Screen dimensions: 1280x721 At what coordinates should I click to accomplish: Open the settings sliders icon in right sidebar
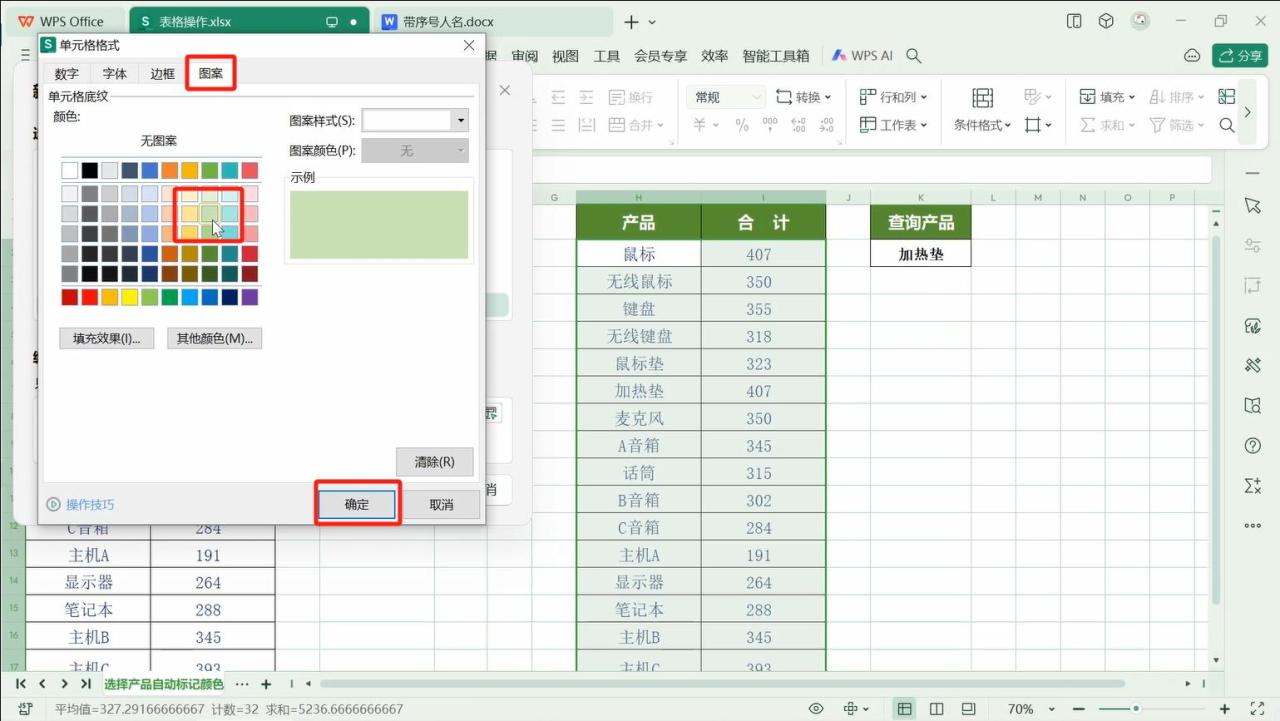[1253, 245]
